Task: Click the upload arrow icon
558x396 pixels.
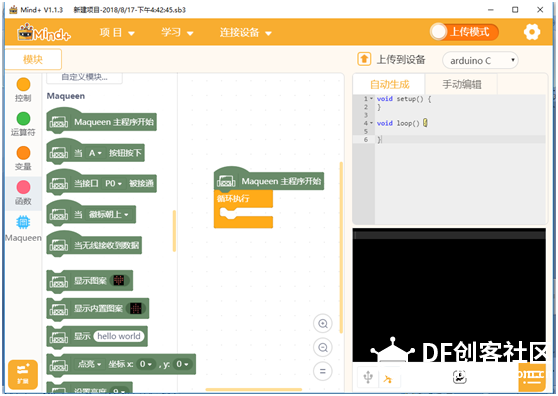Action: point(364,59)
